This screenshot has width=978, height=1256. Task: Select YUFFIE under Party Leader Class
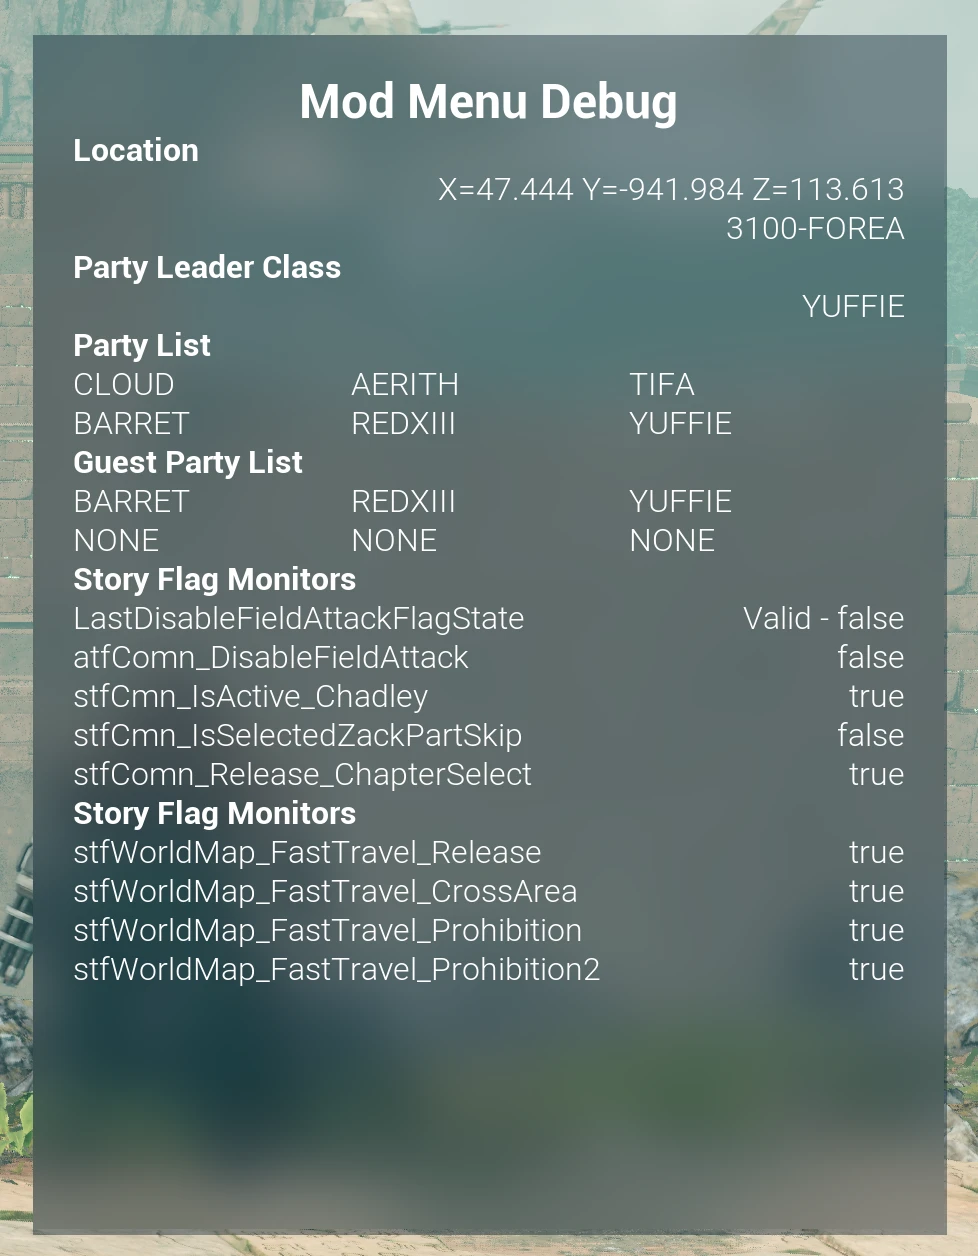tap(852, 306)
